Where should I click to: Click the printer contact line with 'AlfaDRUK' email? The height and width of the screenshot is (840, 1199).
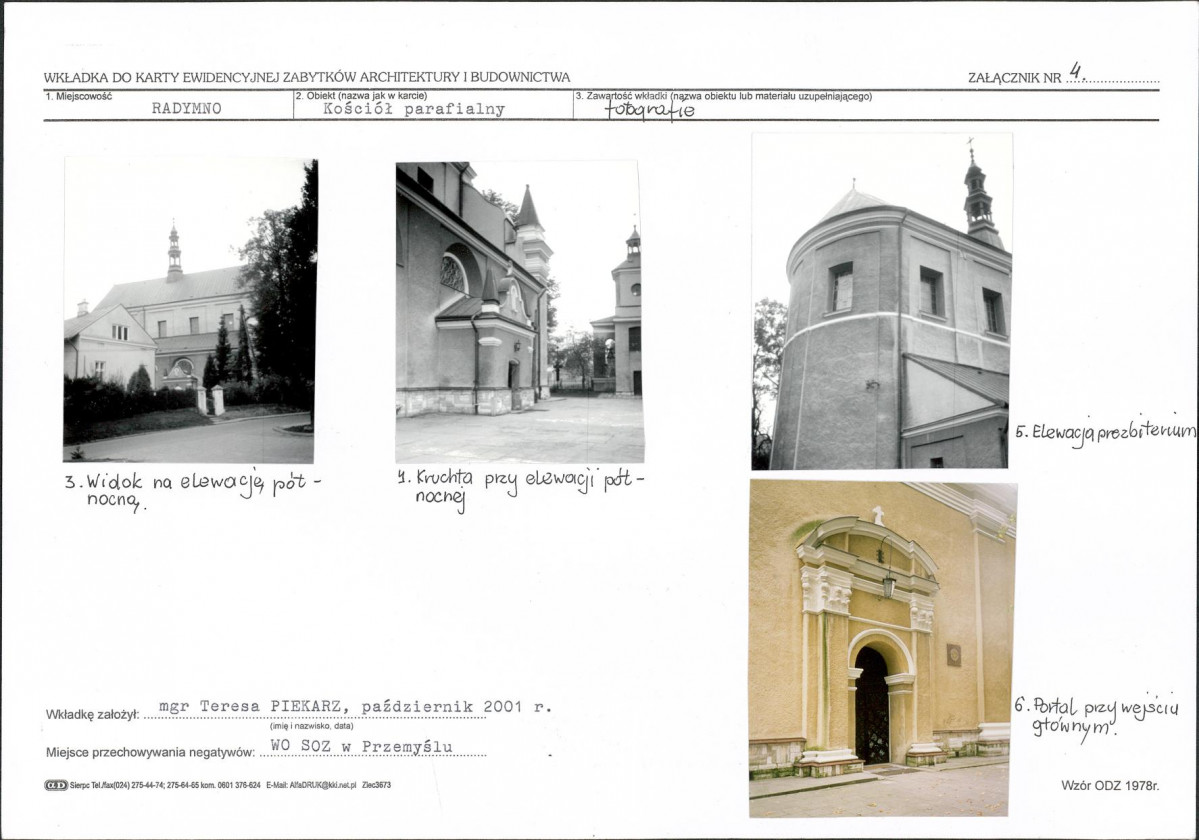(230, 785)
